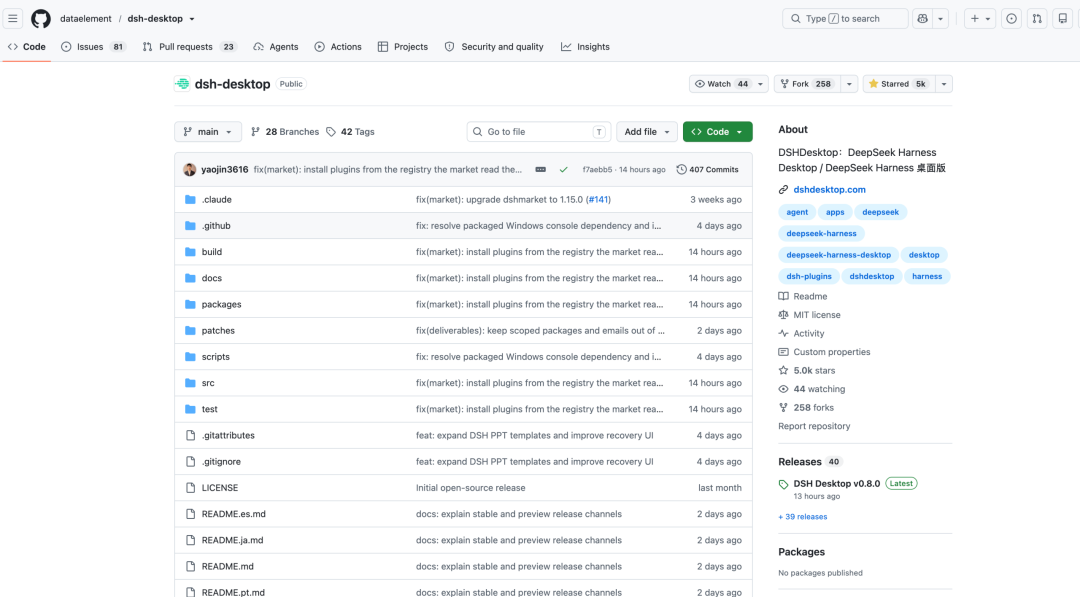
Task: Open the + 39 releases link
Action: (802, 516)
